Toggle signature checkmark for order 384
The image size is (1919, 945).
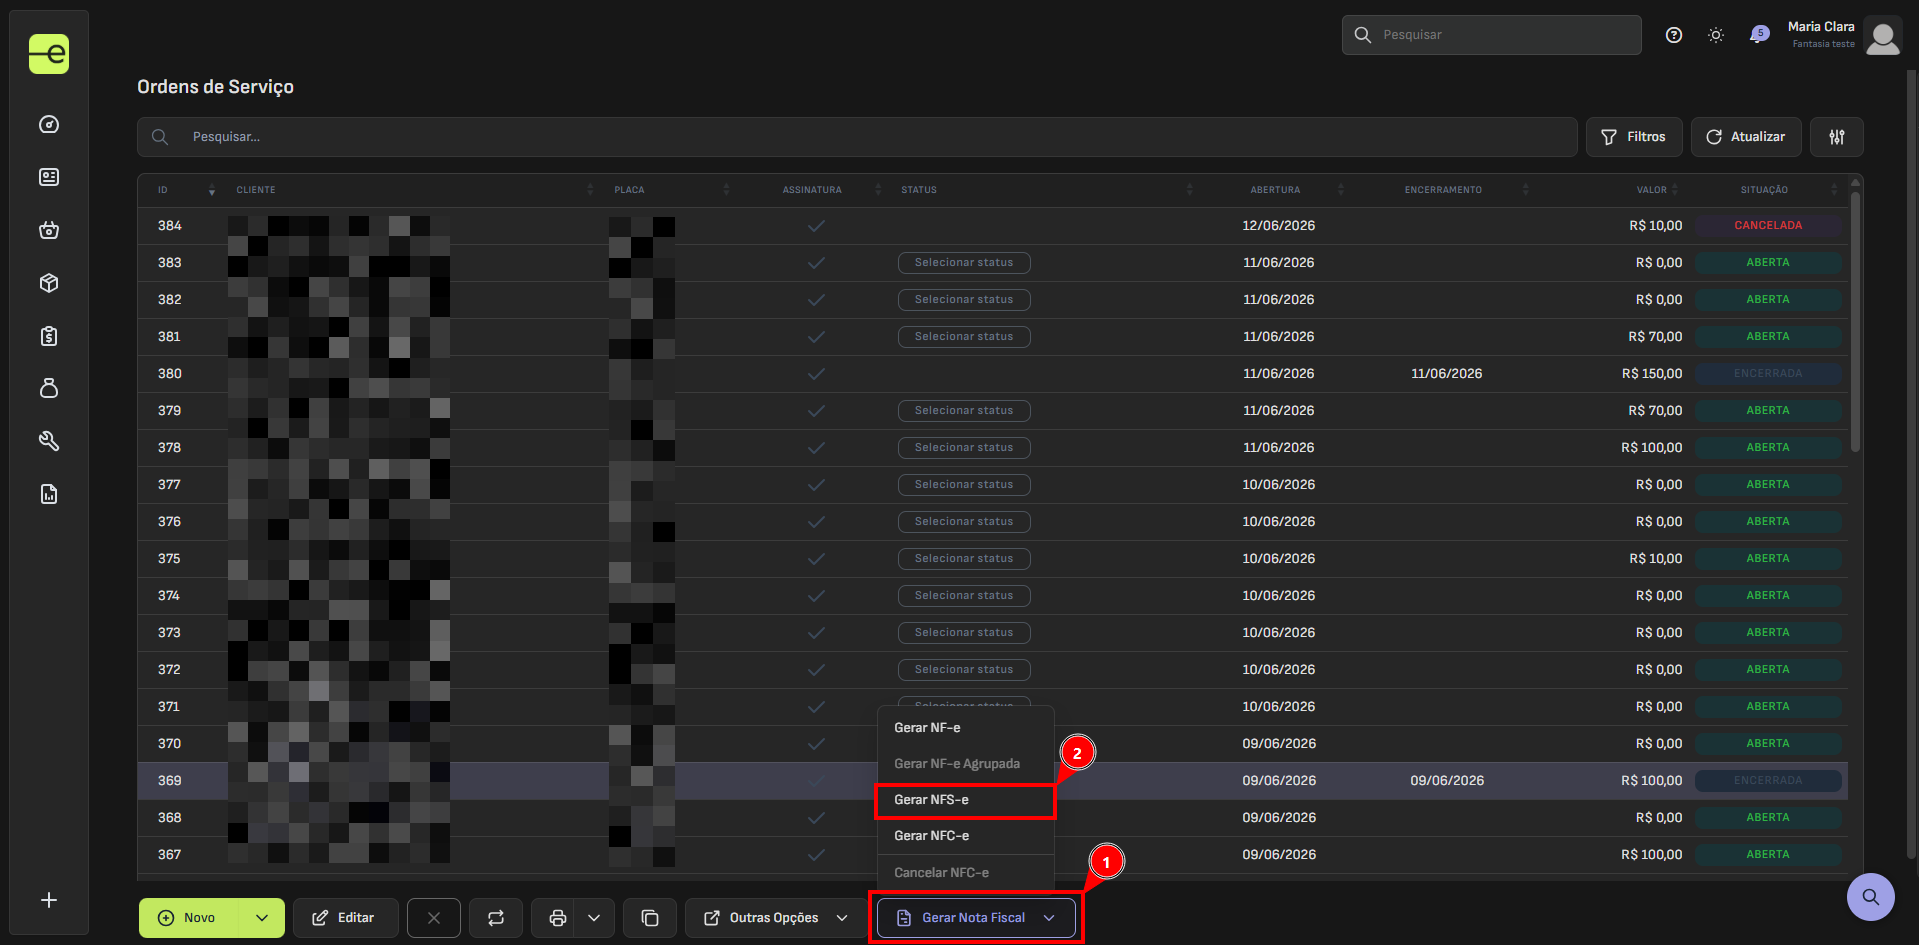(x=816, y=226)
